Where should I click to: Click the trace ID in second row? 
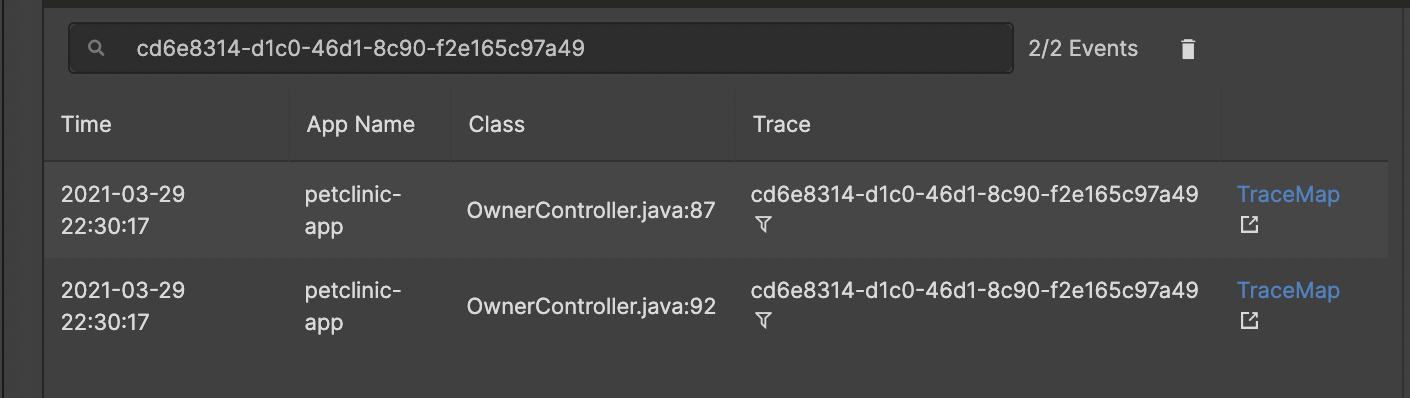(x=975, y=290)
